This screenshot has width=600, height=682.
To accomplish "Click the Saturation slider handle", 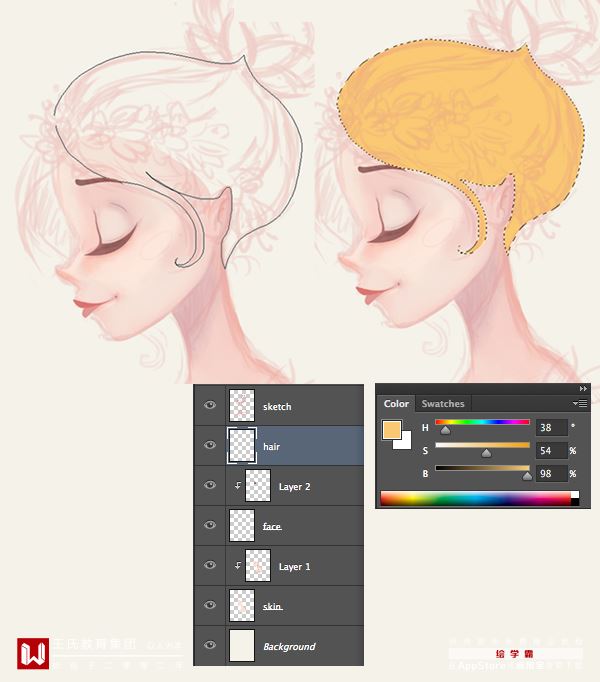I will click(x=486, y=454).
